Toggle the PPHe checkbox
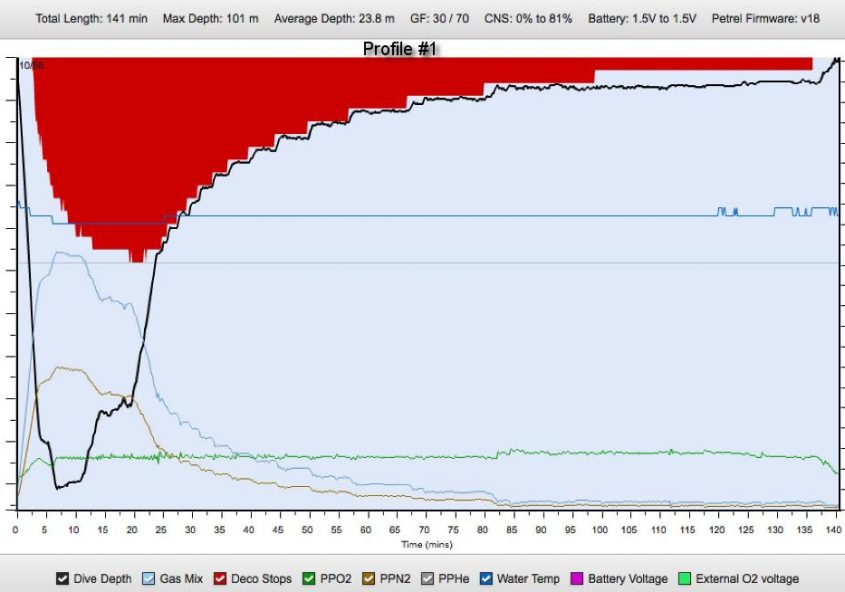 point(428,578)
